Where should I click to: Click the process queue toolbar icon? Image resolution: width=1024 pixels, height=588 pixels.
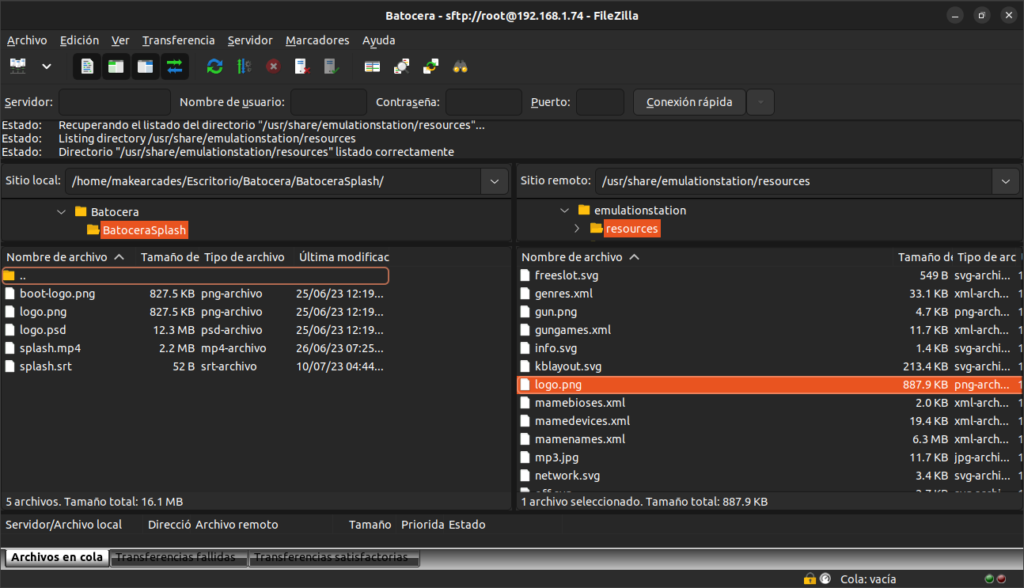click(244, 66)
